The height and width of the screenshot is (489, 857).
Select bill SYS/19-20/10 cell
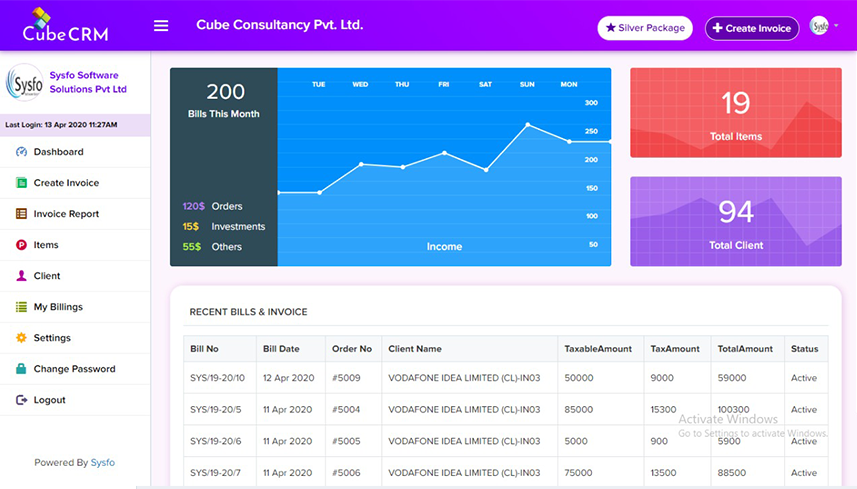pyautogui.click(x=218, y=378)
